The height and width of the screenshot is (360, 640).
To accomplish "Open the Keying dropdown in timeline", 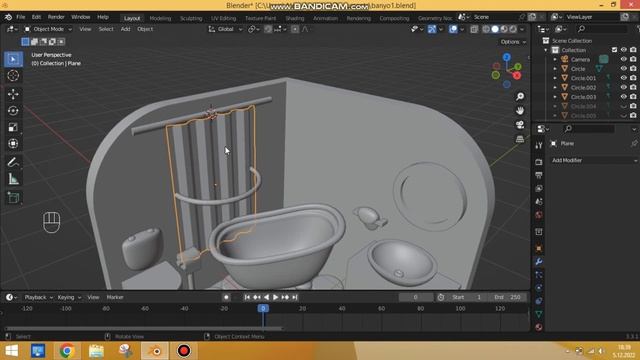I will pyautogui.click(x=69, y=297).
